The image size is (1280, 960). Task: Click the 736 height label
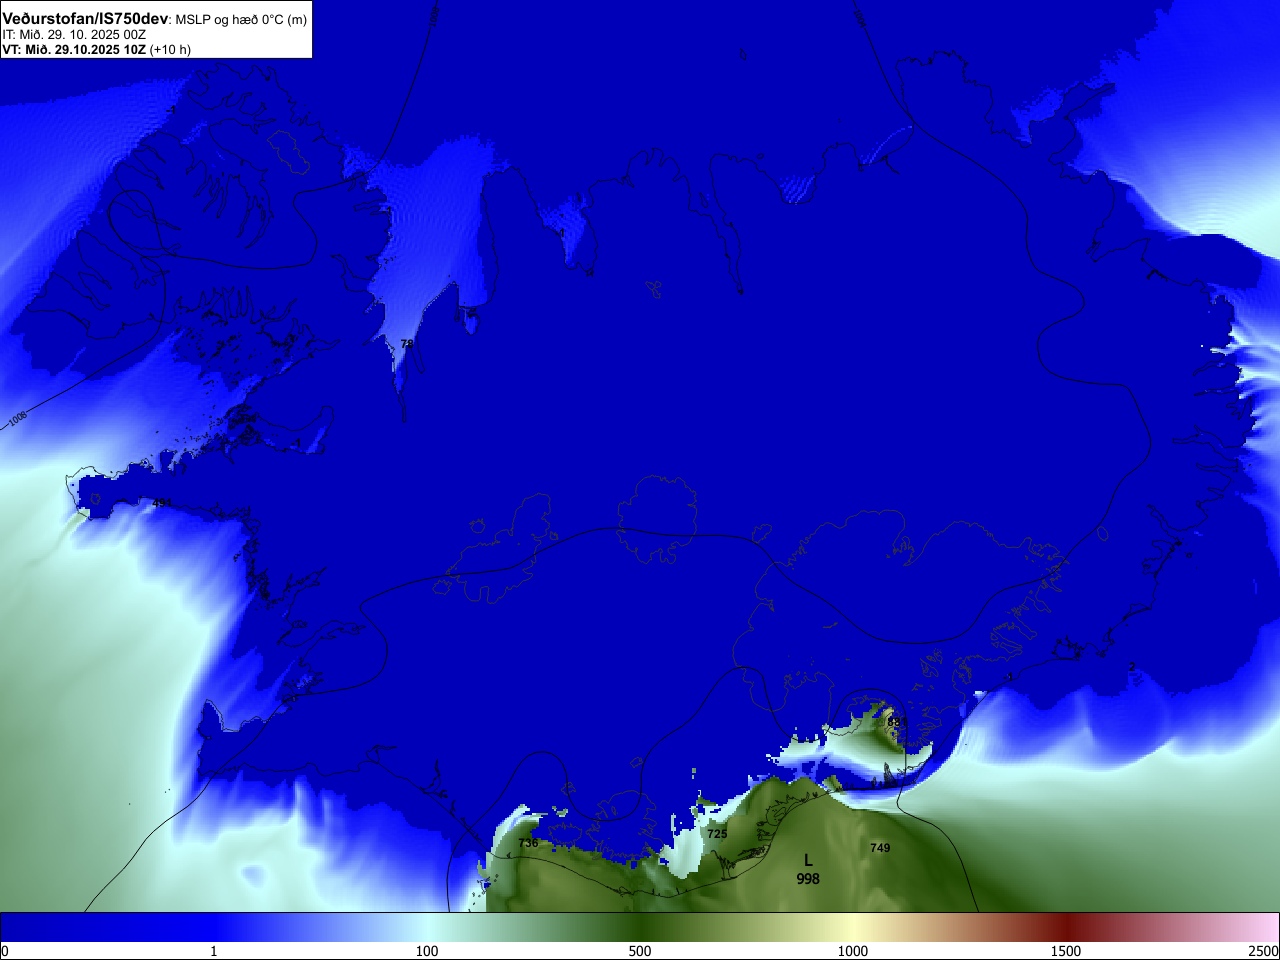(528, 843)
